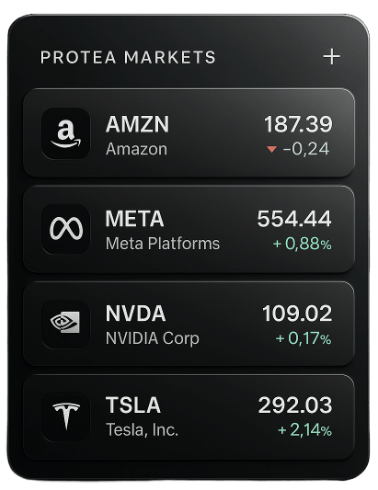This screenshot has width=378, height=490.
Task: Open the AMZN stock row
Action: (x=189, y=133)
